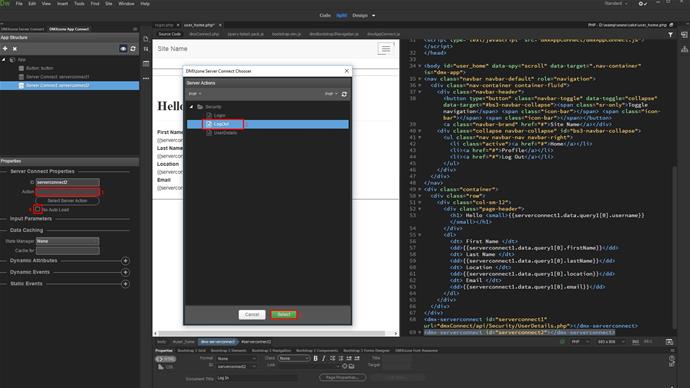This screenshot has height=388, width=690.
Task: Open the Standard workspace dropdown
Action: point(616,4)
